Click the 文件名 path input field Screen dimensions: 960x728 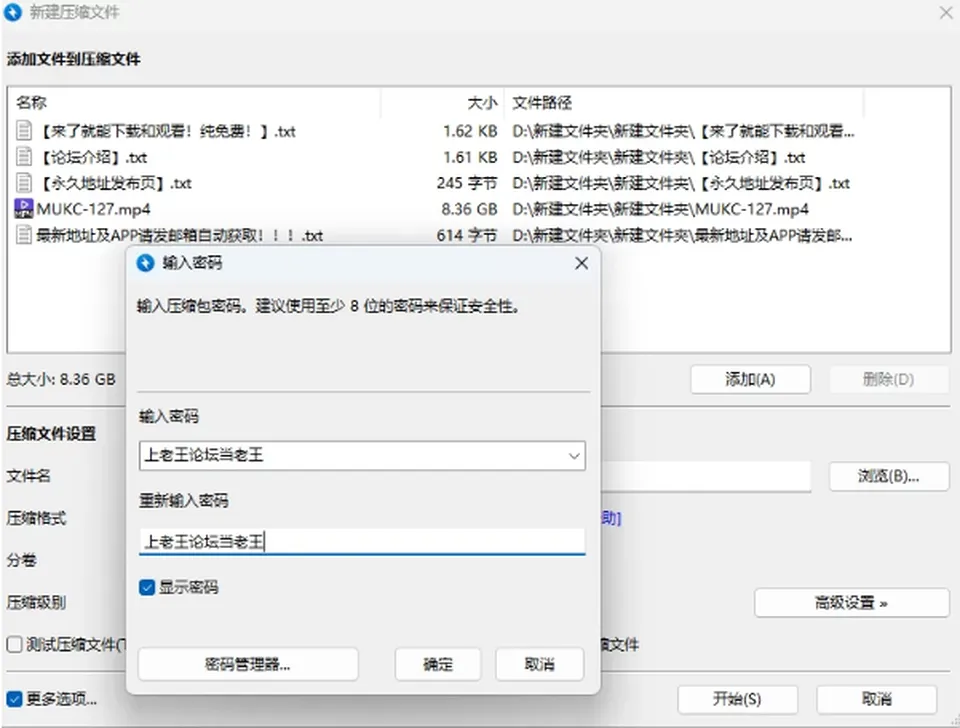pyautogui.click(x=706, y=476)
